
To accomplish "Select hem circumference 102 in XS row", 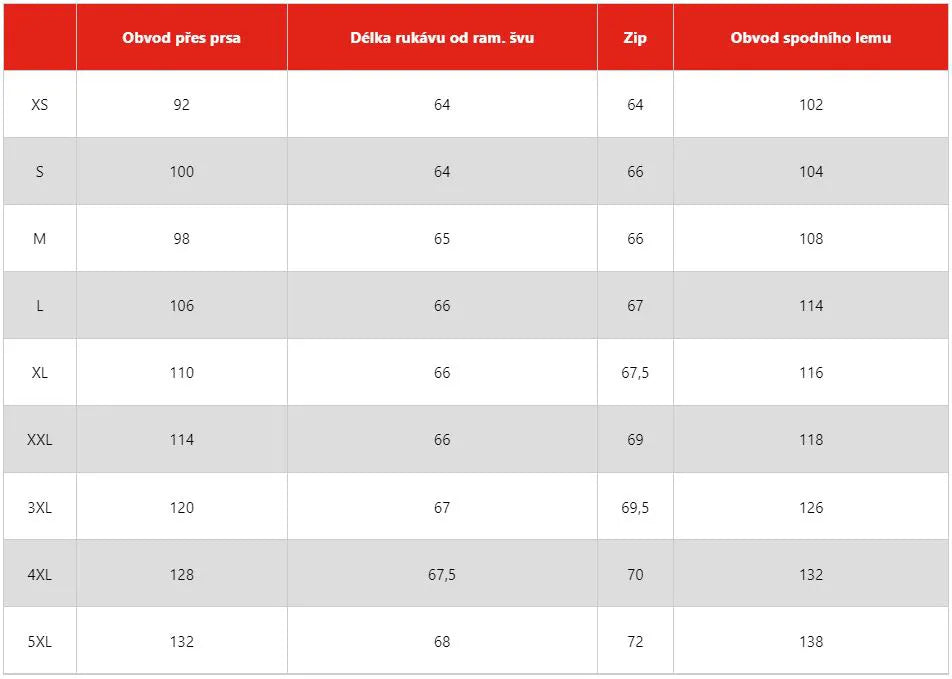I will 811,104.
